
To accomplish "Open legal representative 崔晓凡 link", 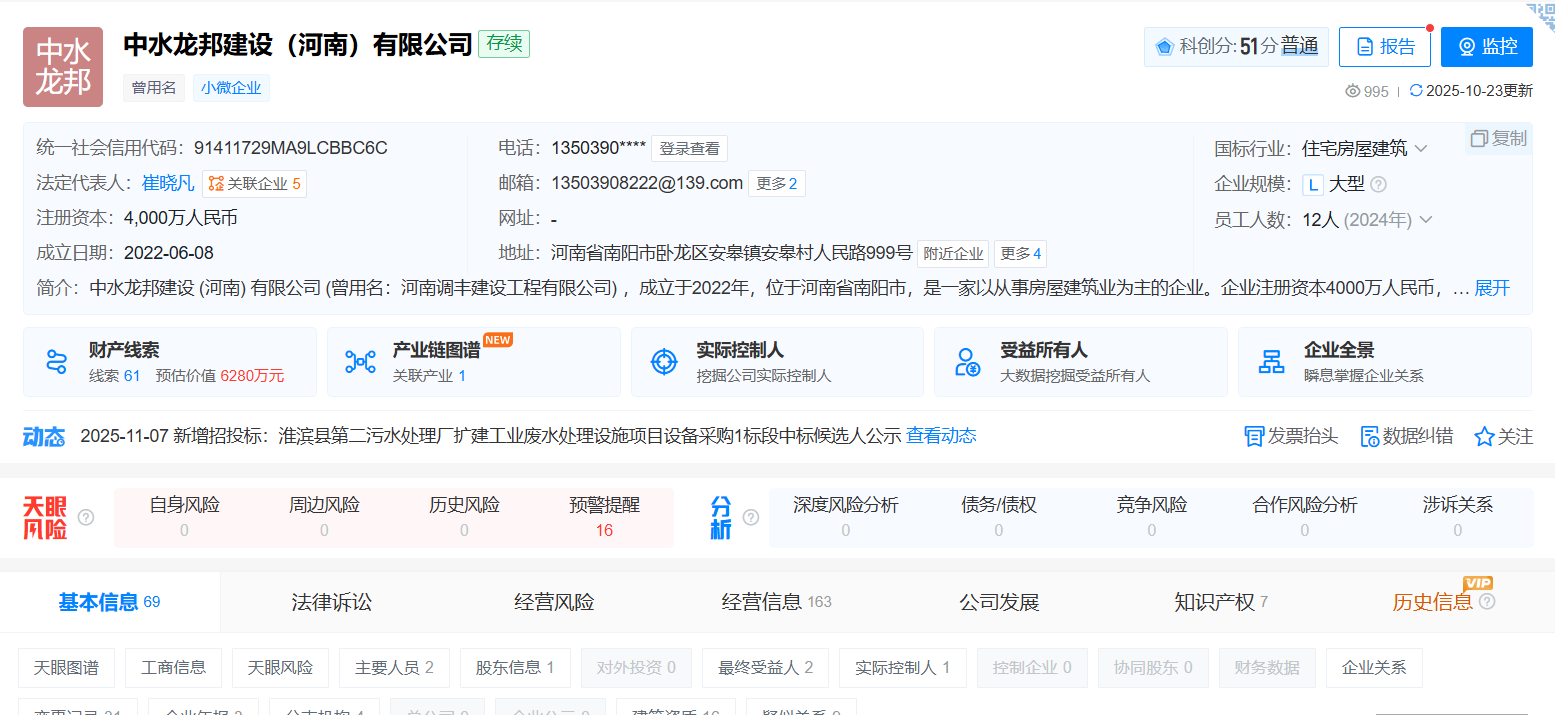I will [x=167, y=183].
